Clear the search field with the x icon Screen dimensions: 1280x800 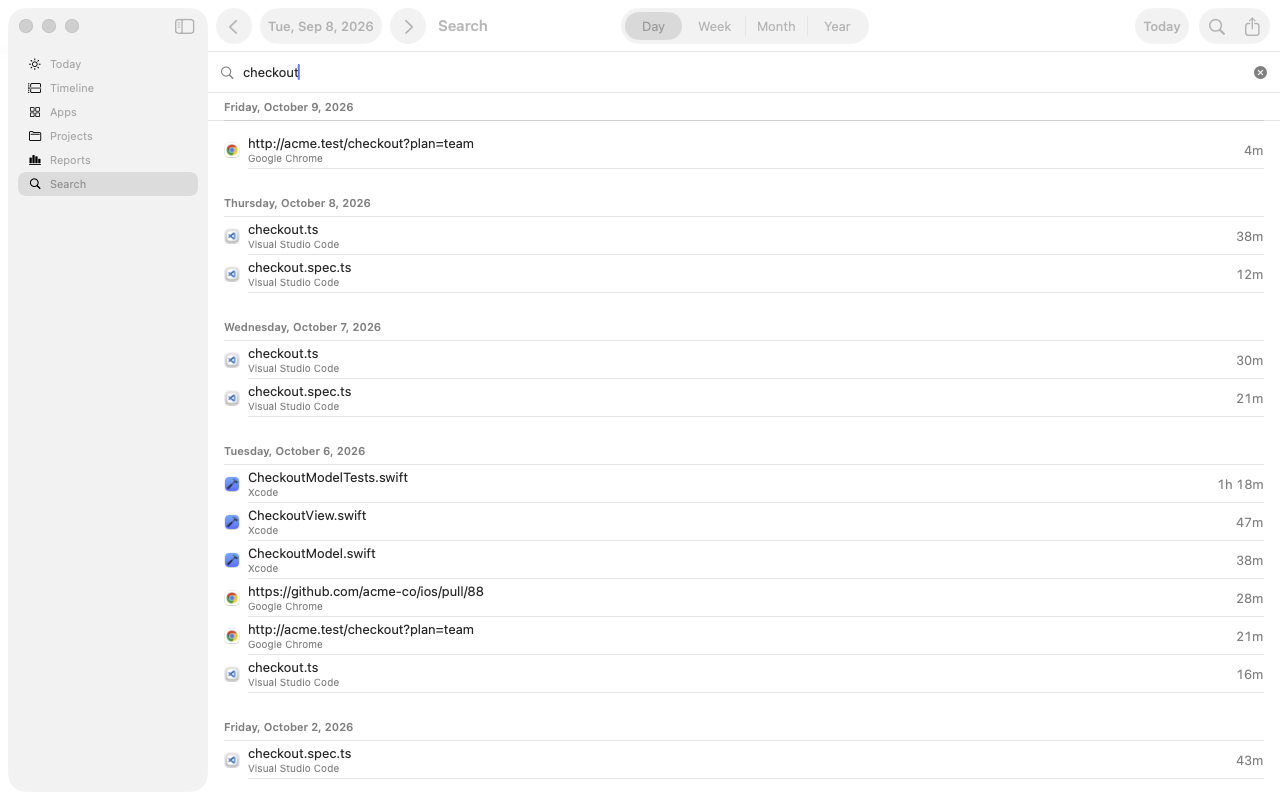pyautogui.click(x=1260, y=72)
